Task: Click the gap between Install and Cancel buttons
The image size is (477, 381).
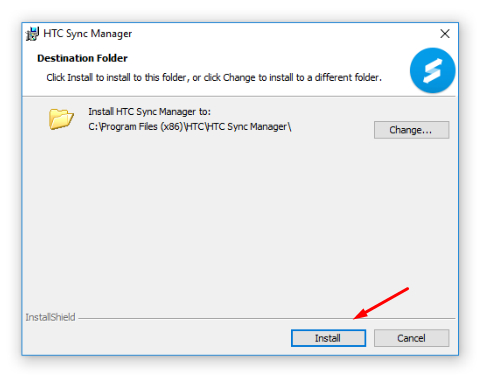Action: click(370, 338)
